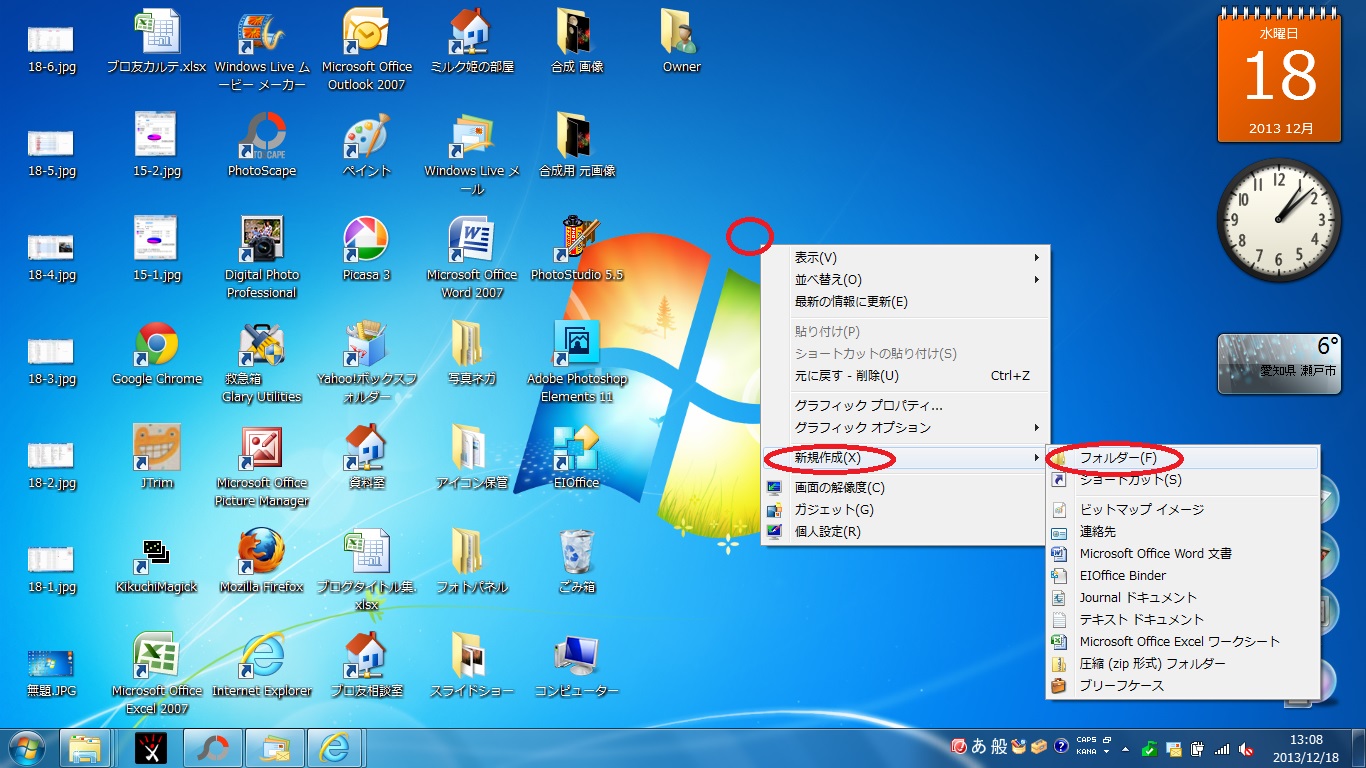Switch to PhotoScape in the taskbar

(212, 747)
